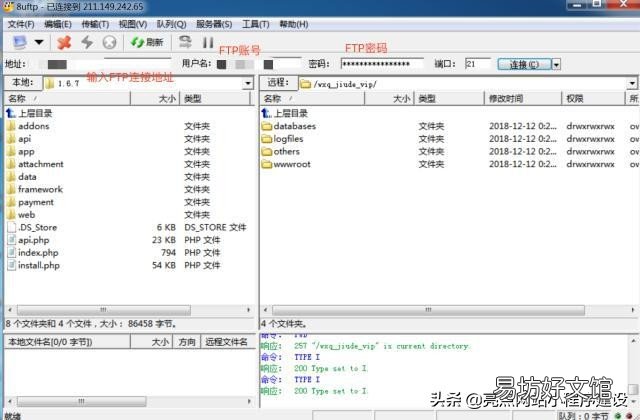The image size is (640, 420).
Task: Open the 帮助(H) menu
Action: tap(293, 24)
